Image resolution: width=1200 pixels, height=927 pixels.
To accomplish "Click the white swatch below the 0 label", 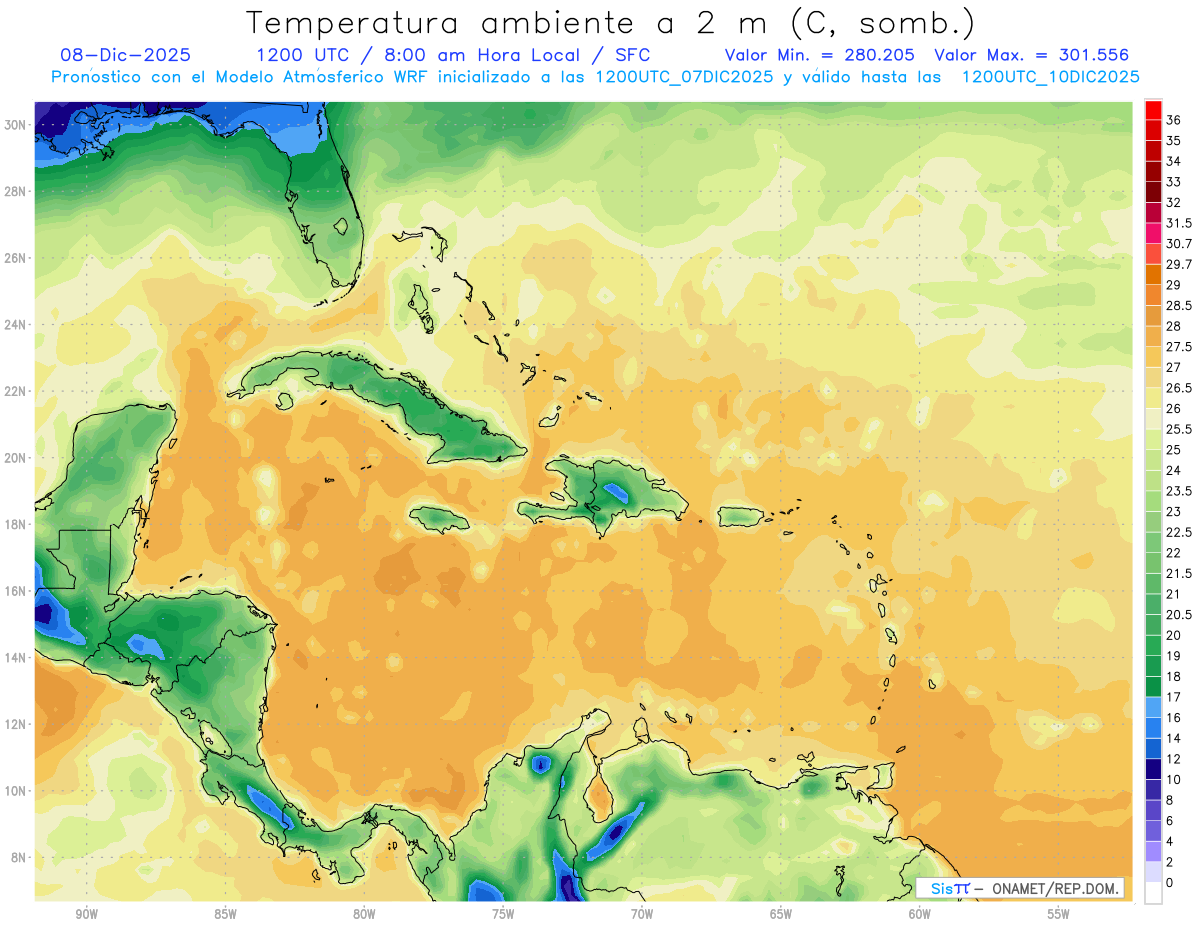I will [1153, 893].
